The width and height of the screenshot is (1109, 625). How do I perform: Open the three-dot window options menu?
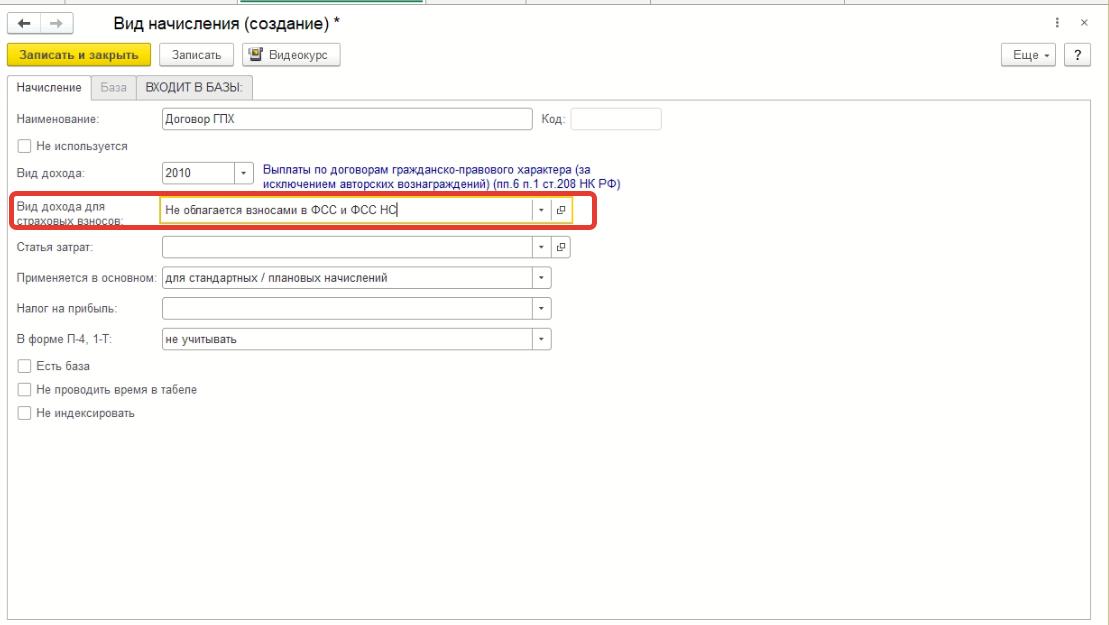pos(1057,23)
